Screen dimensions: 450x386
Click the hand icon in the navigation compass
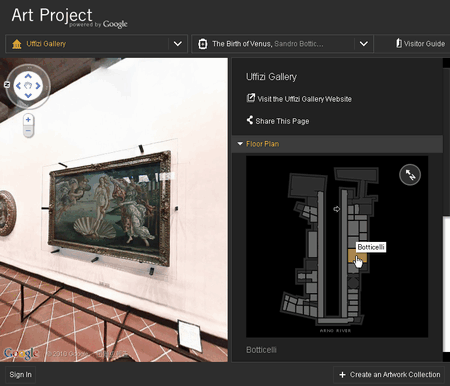pyautogui.click(x=28, y=86)
